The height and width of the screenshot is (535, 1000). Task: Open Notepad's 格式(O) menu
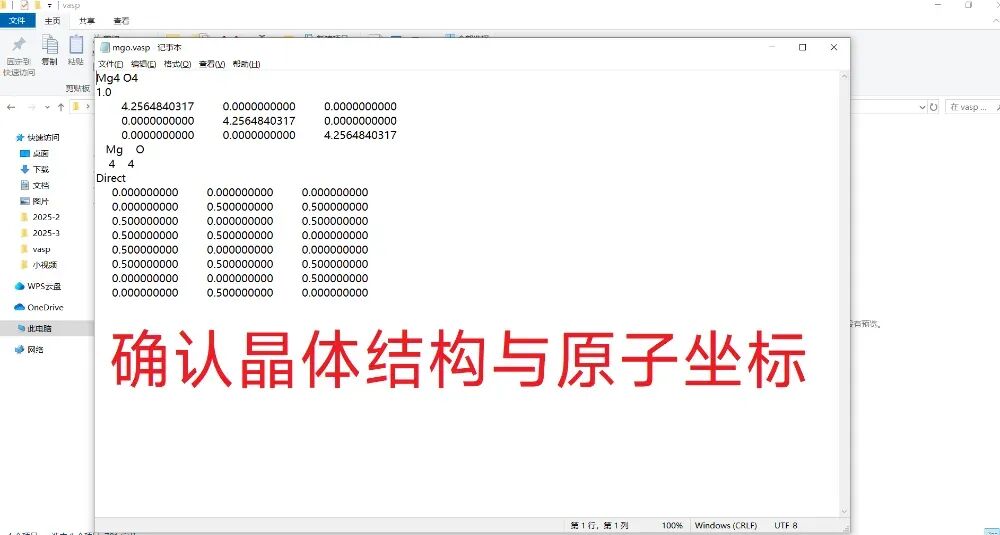point(177,64)
